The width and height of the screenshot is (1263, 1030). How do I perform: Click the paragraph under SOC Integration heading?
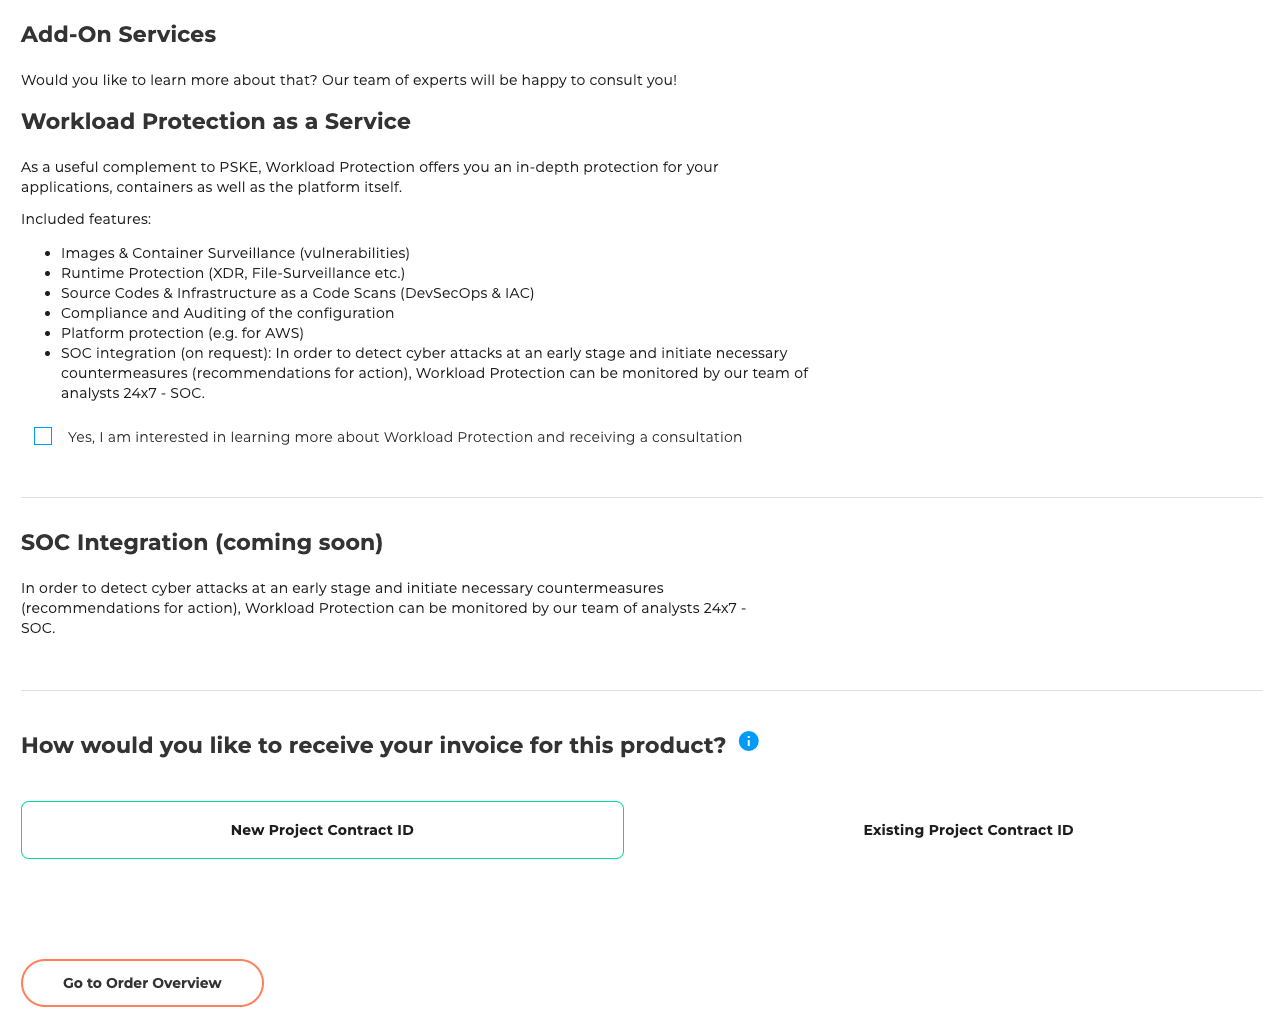click(383, 608)
